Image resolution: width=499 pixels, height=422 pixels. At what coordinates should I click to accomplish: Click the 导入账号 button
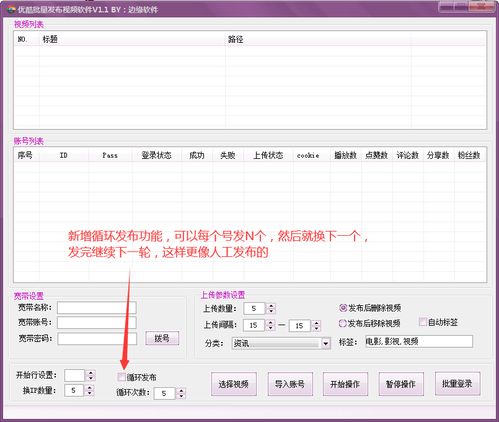[x=290, y=384]
